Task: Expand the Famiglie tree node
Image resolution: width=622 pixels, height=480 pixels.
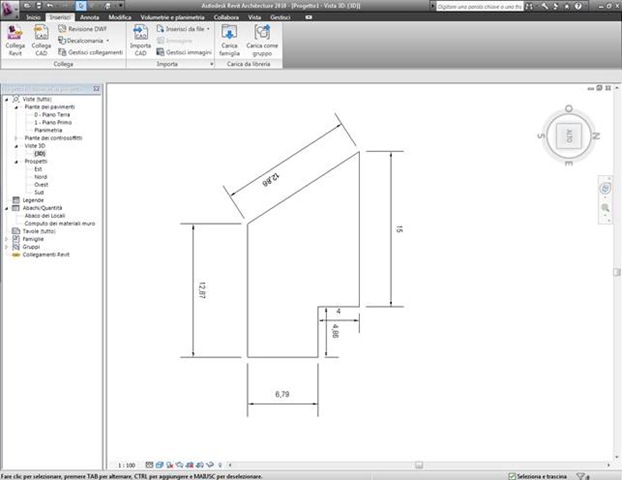Action: click(x=6, y=239)
